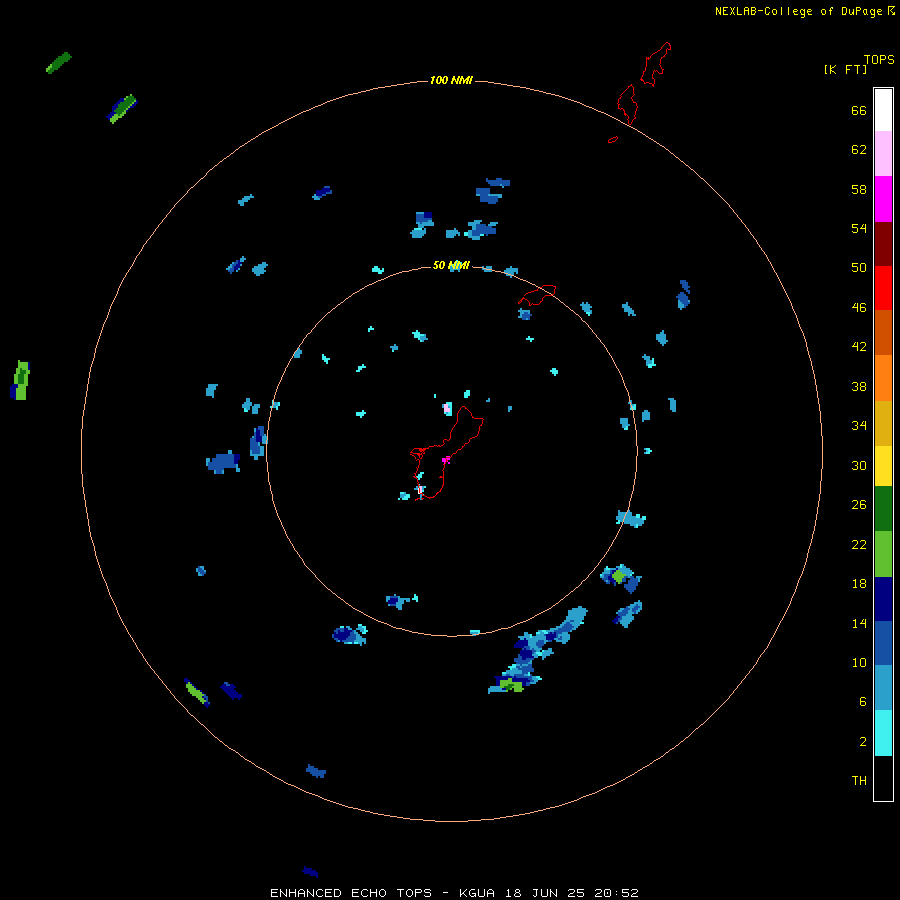Screen dimensions: 900x900
Task: Click the '18' scale label in legend
Action: click(x=859, y=583)
